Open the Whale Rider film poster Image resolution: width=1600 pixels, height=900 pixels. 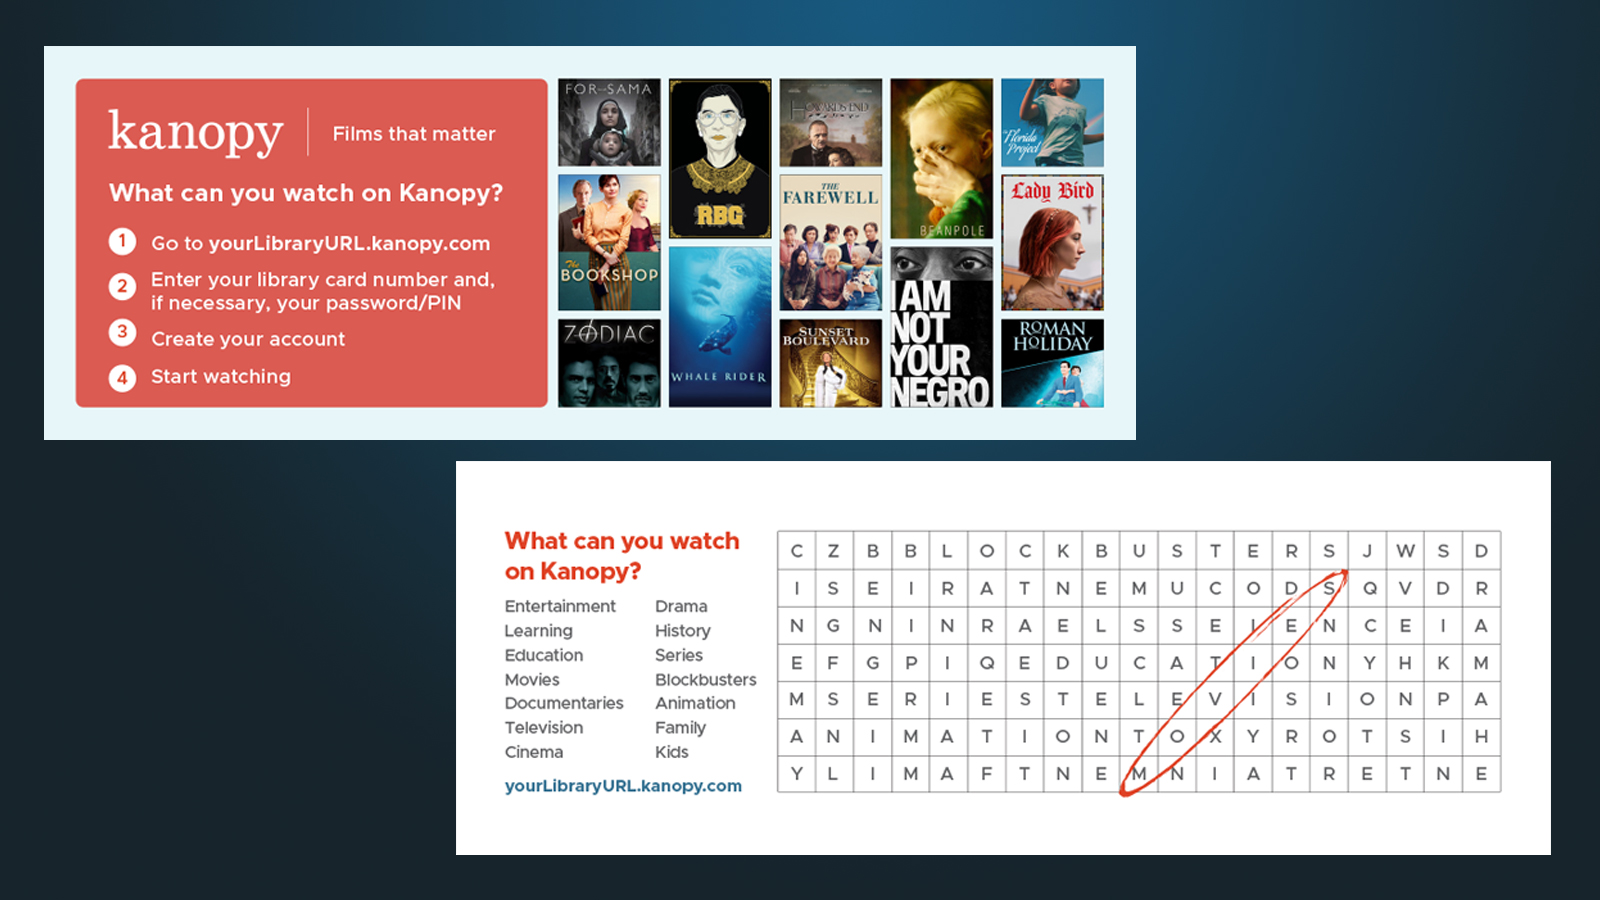(720, 327)
